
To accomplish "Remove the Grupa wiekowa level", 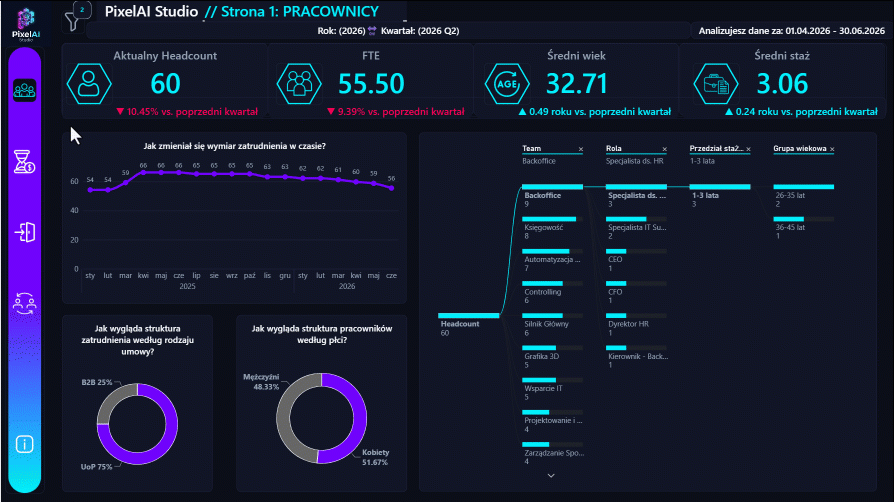I will (x=832, y=149).
